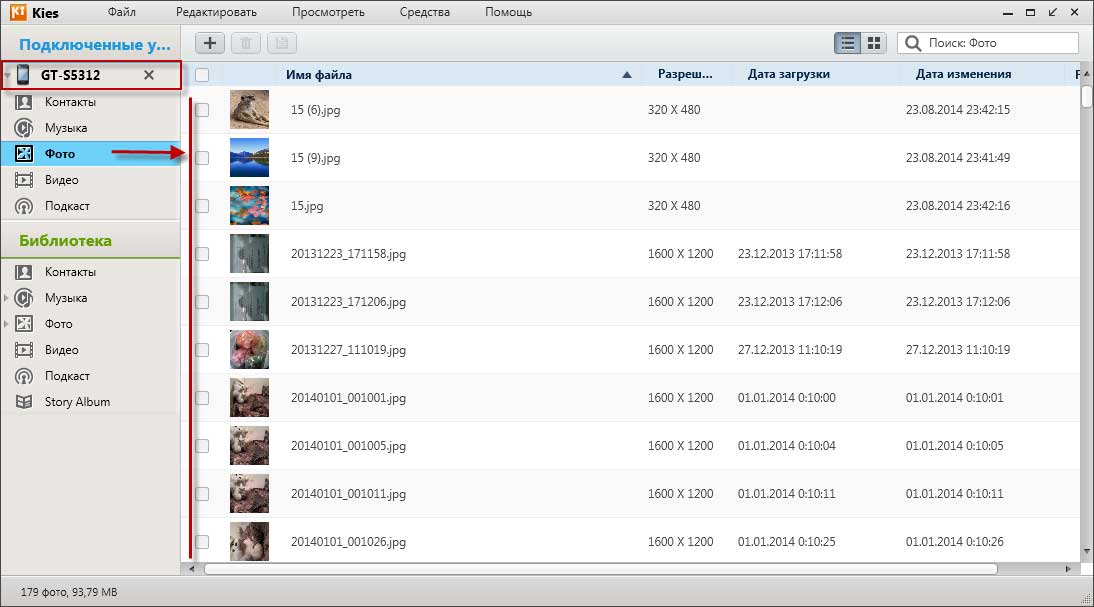Image resolution: width=1094 pixels, height=607 pixels.
Task: Open the Помощь menu
Action: pyautogui.click(x=509, y=12)
